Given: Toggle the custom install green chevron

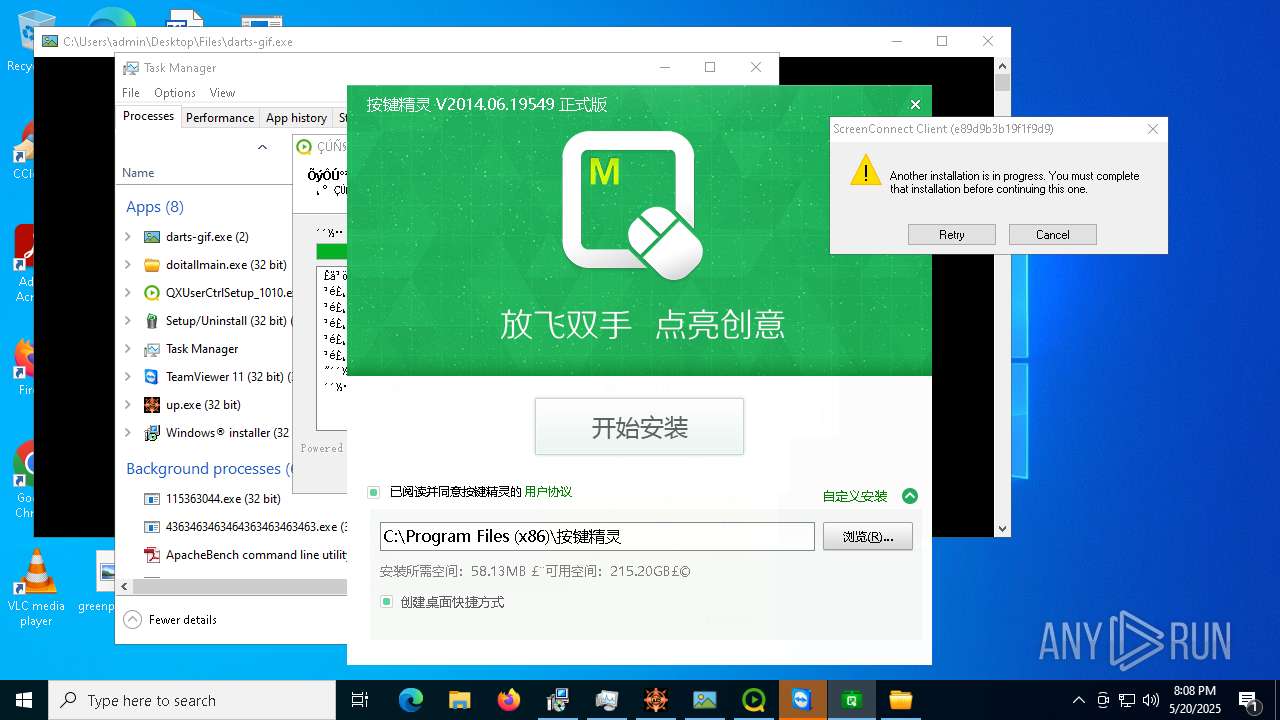Looking at the screenshot, I should pos(909,496).
